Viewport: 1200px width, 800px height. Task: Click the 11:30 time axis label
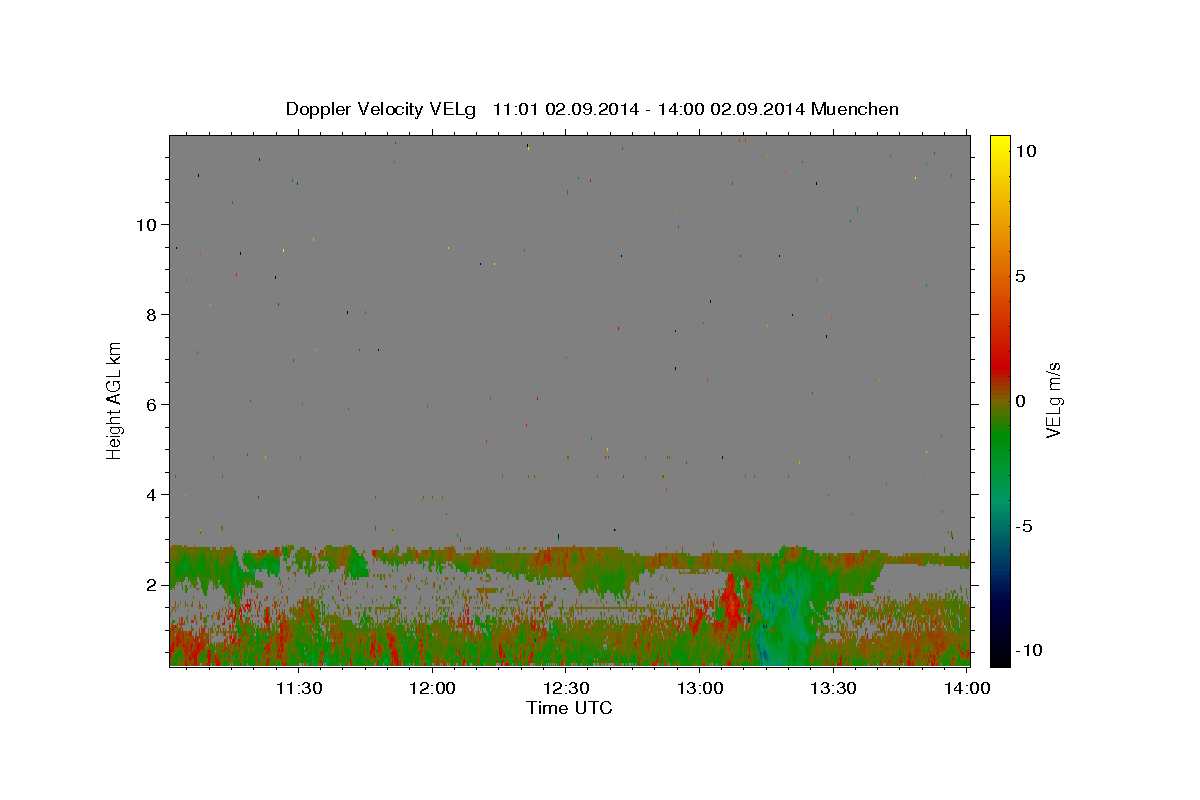click(x=298, y=688)
